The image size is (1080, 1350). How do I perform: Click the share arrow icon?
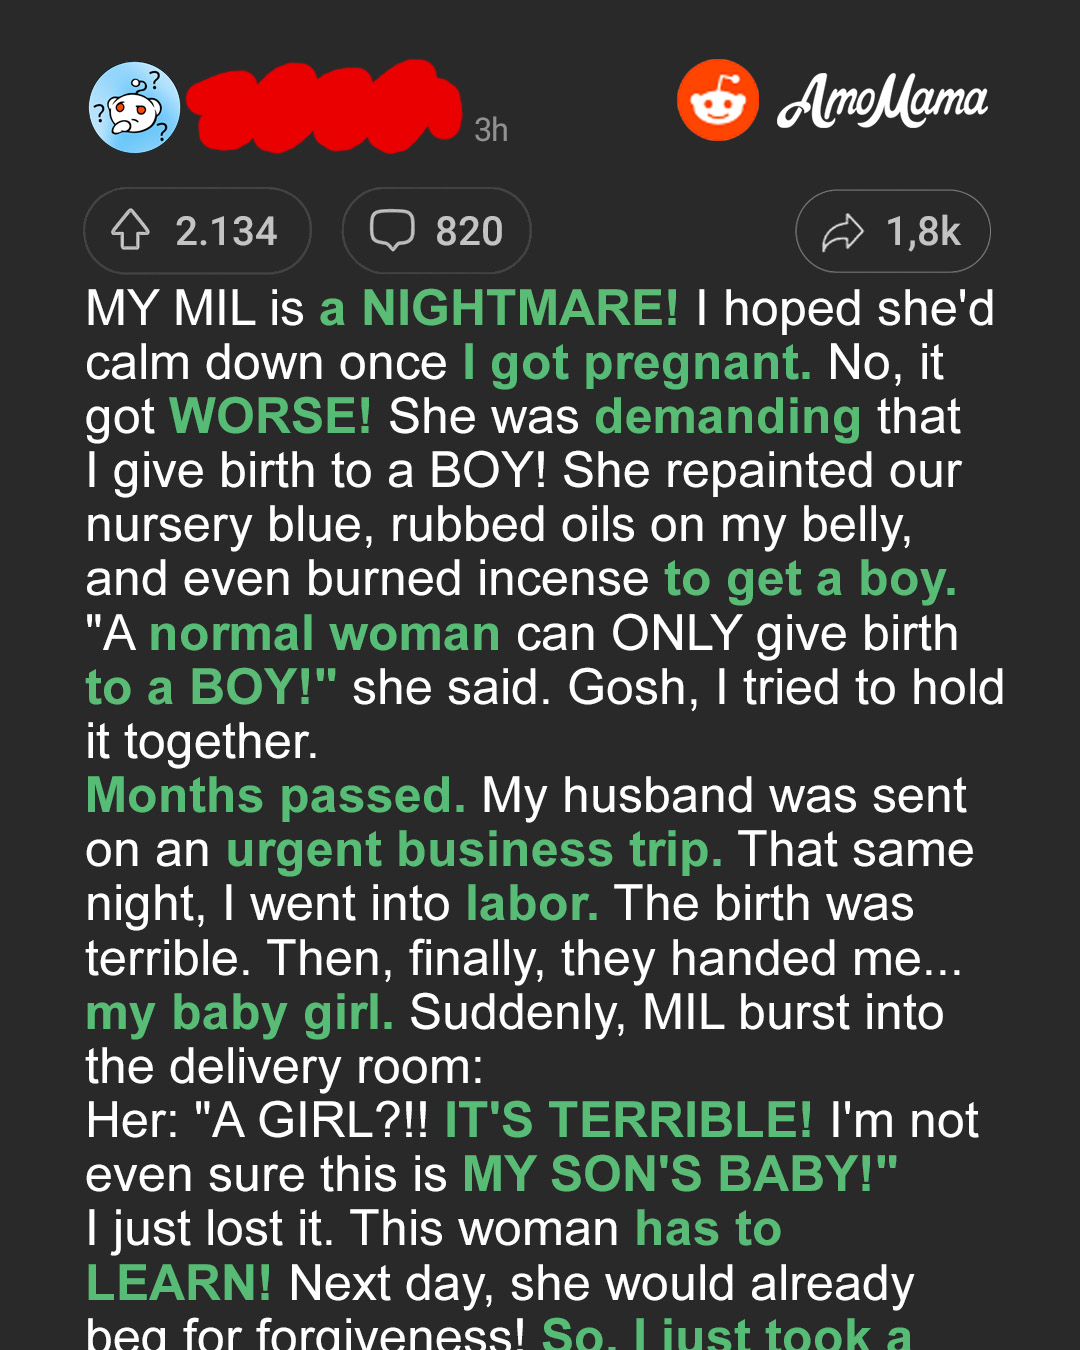[x=843, y=232]
